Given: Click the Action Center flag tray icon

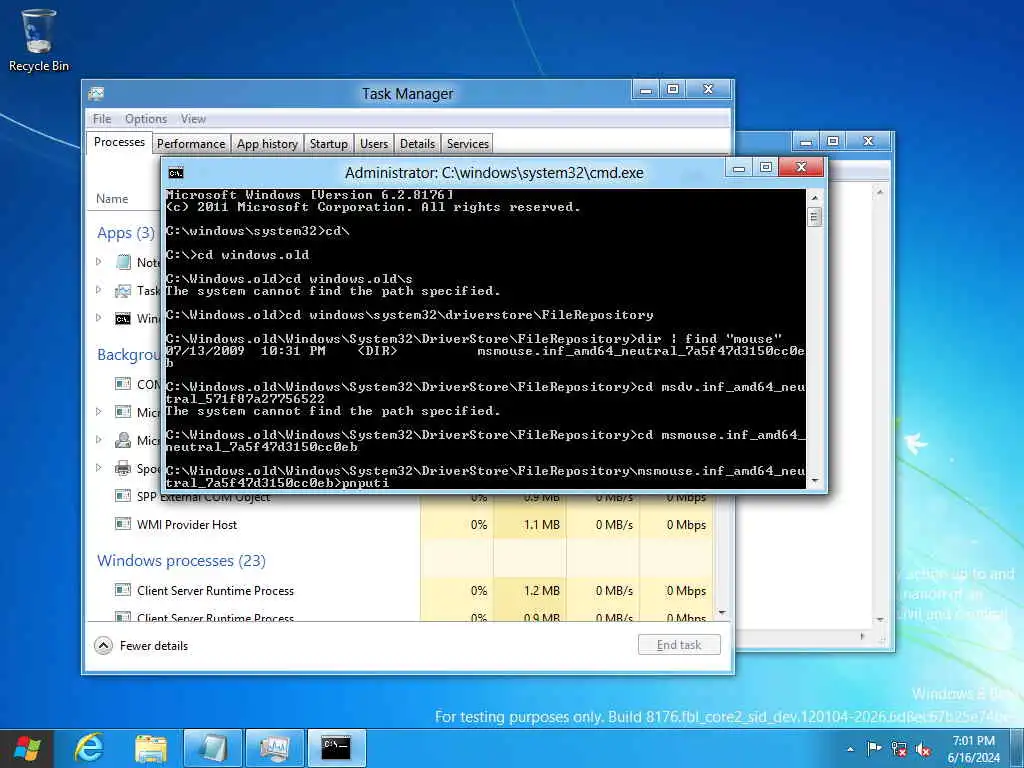Looking at the screenshot, I should tap(874, 748).
